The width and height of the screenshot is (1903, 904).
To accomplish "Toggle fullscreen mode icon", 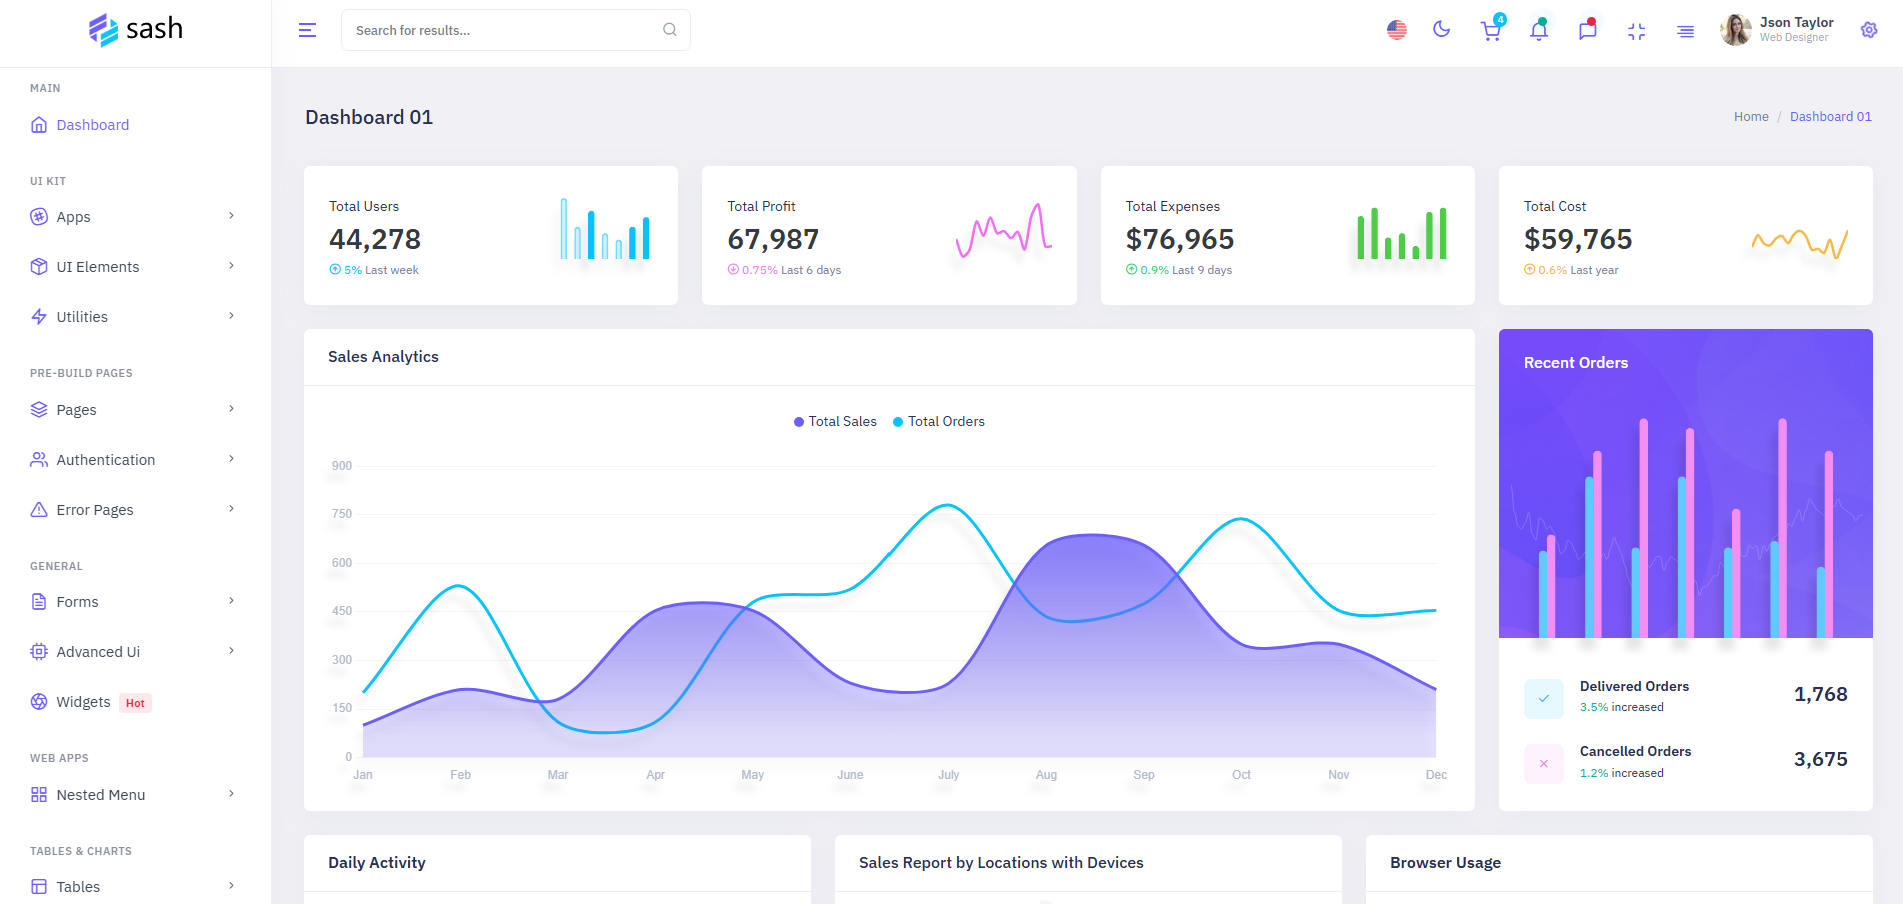I will click(x=1637, y=31).
